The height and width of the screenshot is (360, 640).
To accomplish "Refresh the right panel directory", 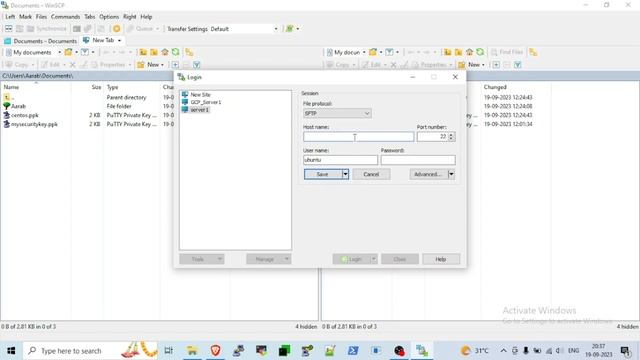I will pos(480,52).
